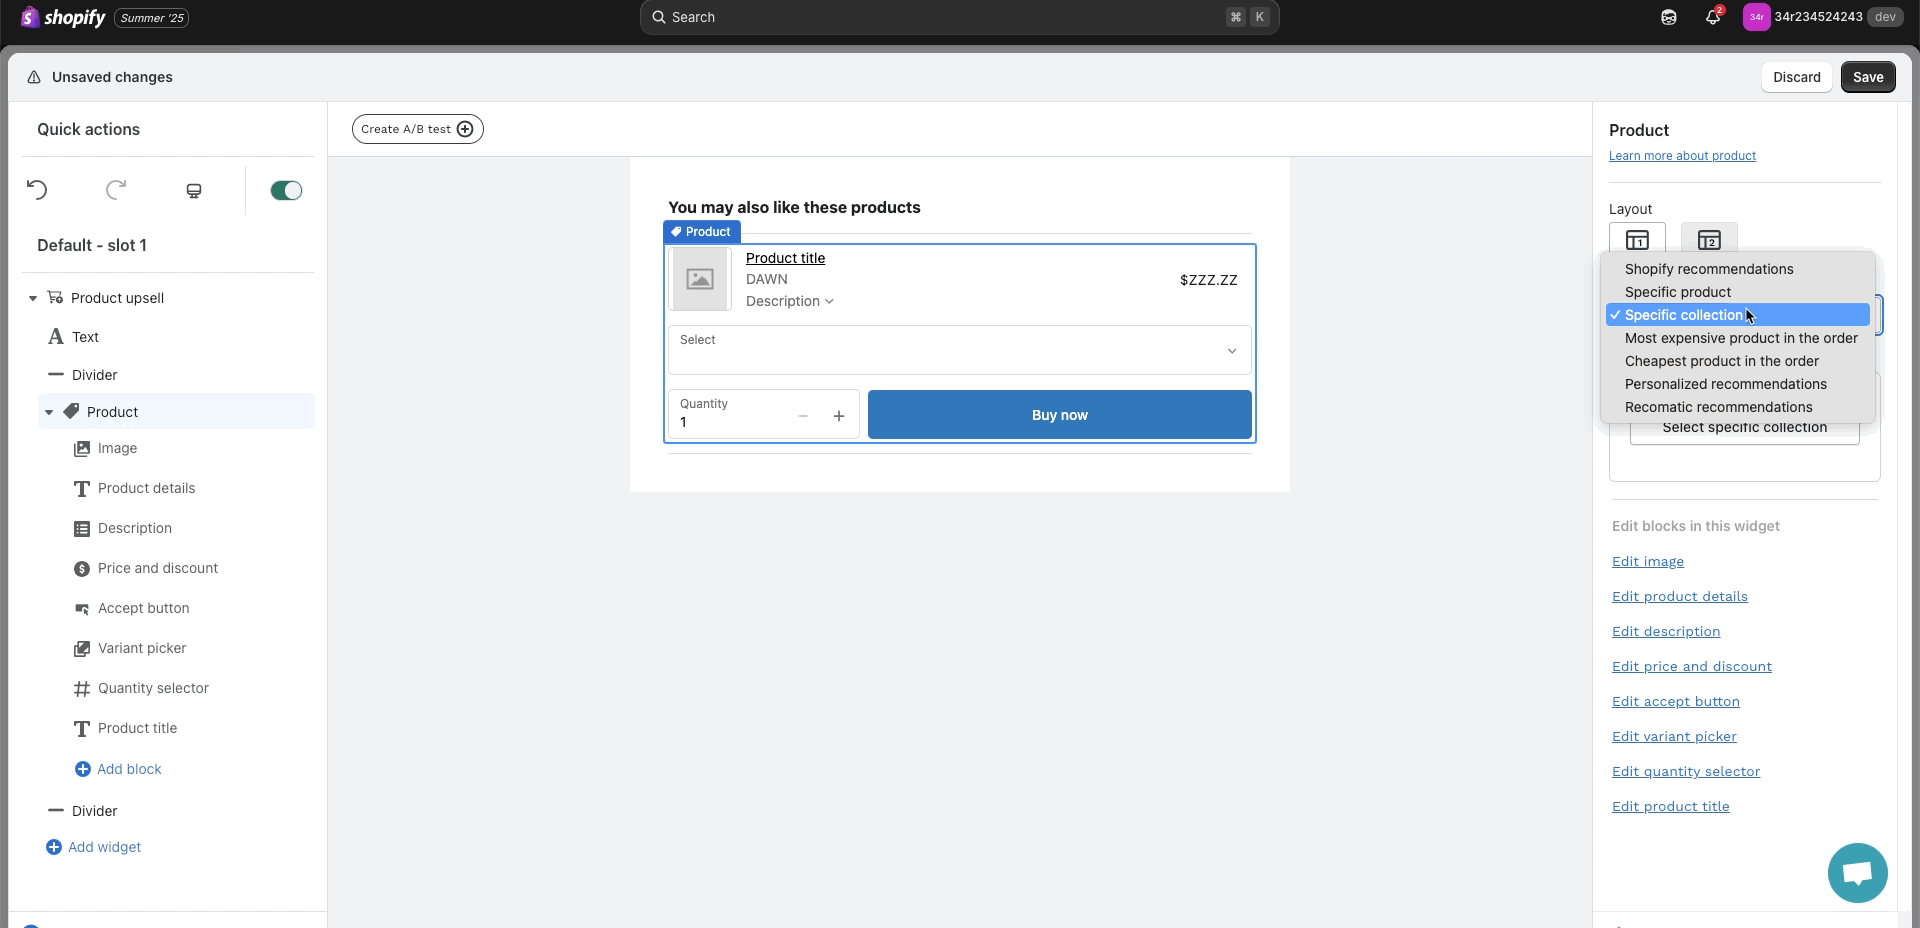Collapse the Product block tree item
The height and width of the screenshot is (928, 1920).
(49, 412)
